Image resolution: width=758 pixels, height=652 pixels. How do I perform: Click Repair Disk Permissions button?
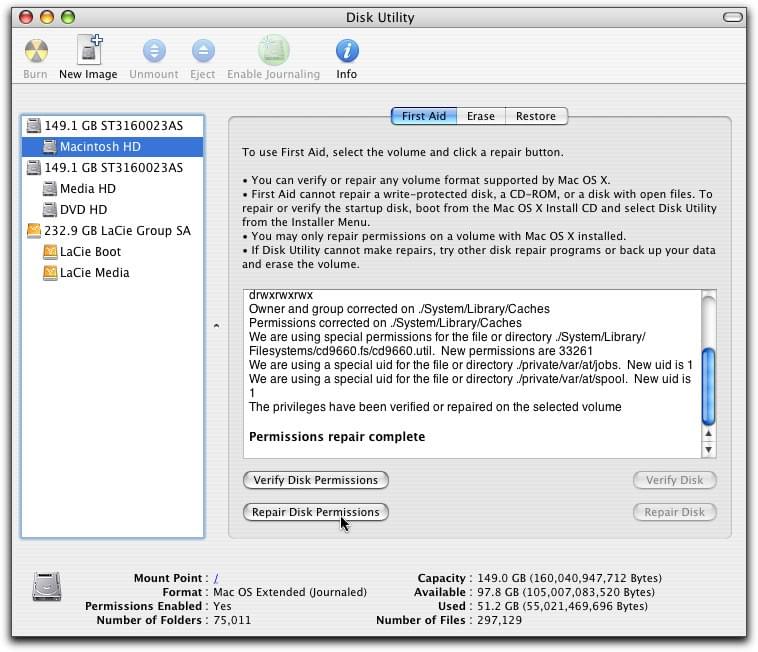(x=316, y=512)
